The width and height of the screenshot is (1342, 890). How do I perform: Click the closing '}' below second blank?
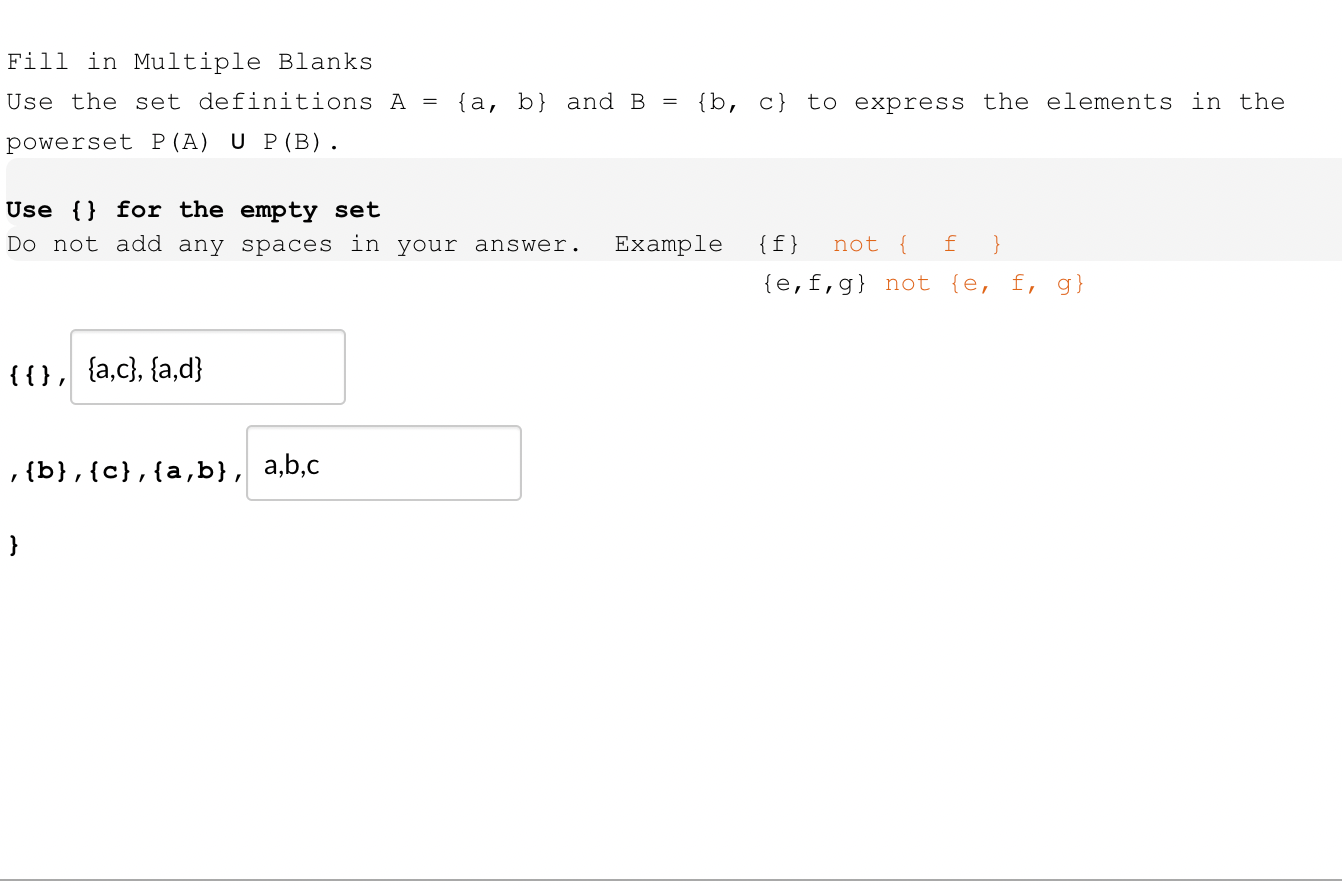coord(13,543)
